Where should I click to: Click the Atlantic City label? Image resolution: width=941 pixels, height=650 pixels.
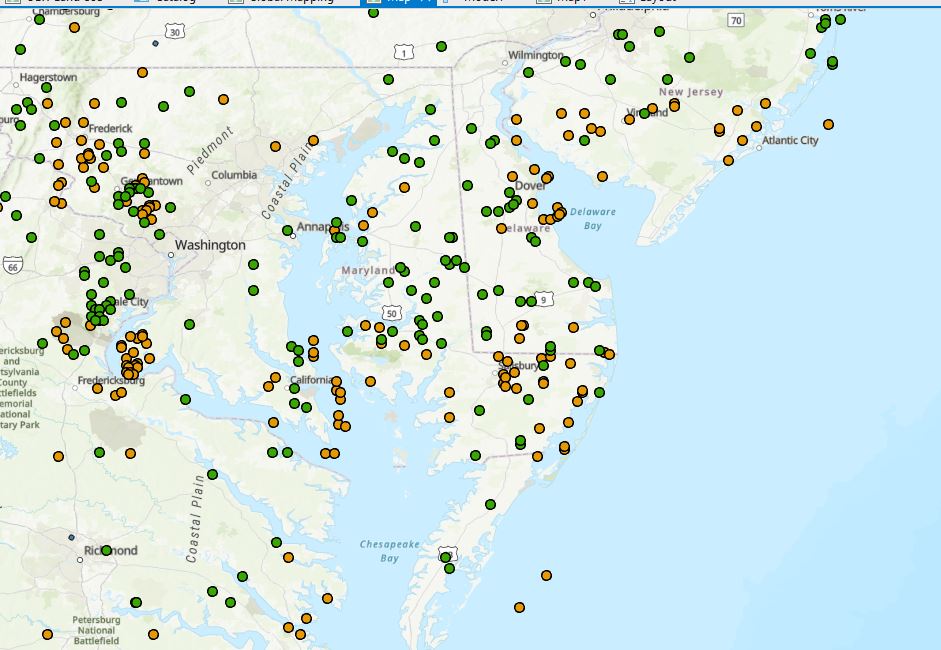790,140
